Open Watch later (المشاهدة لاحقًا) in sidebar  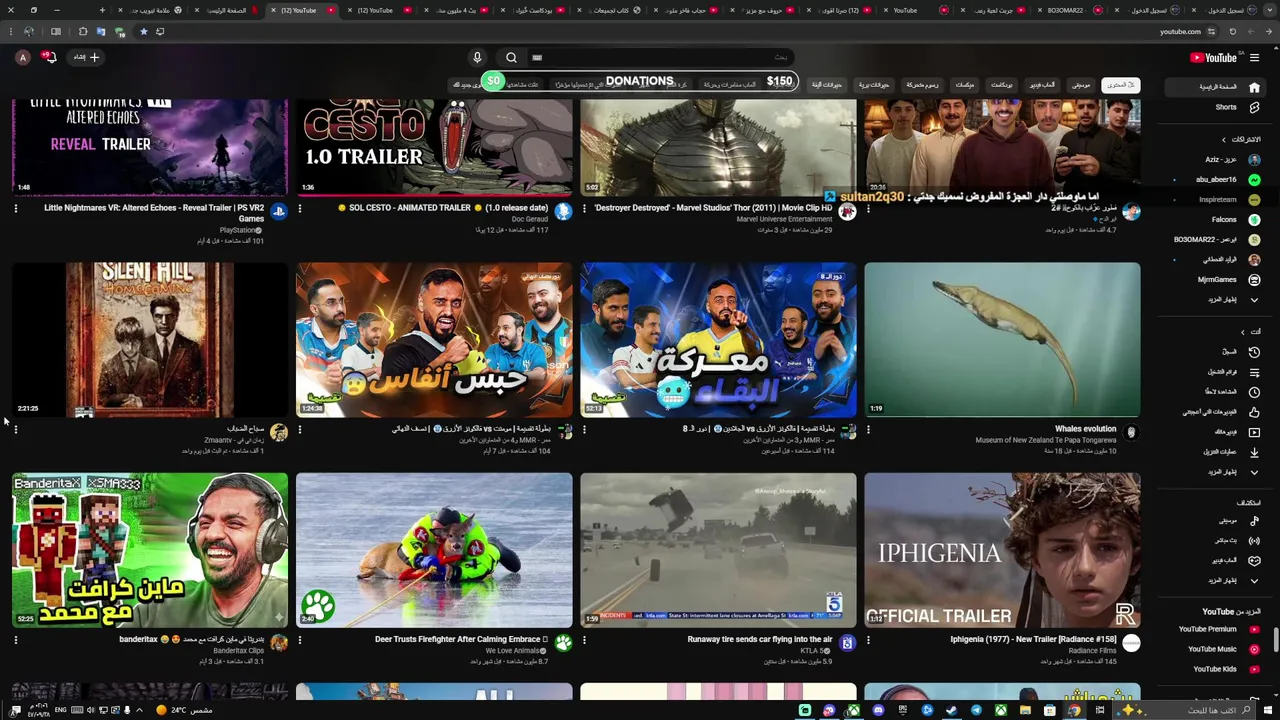coord(1215,392)
